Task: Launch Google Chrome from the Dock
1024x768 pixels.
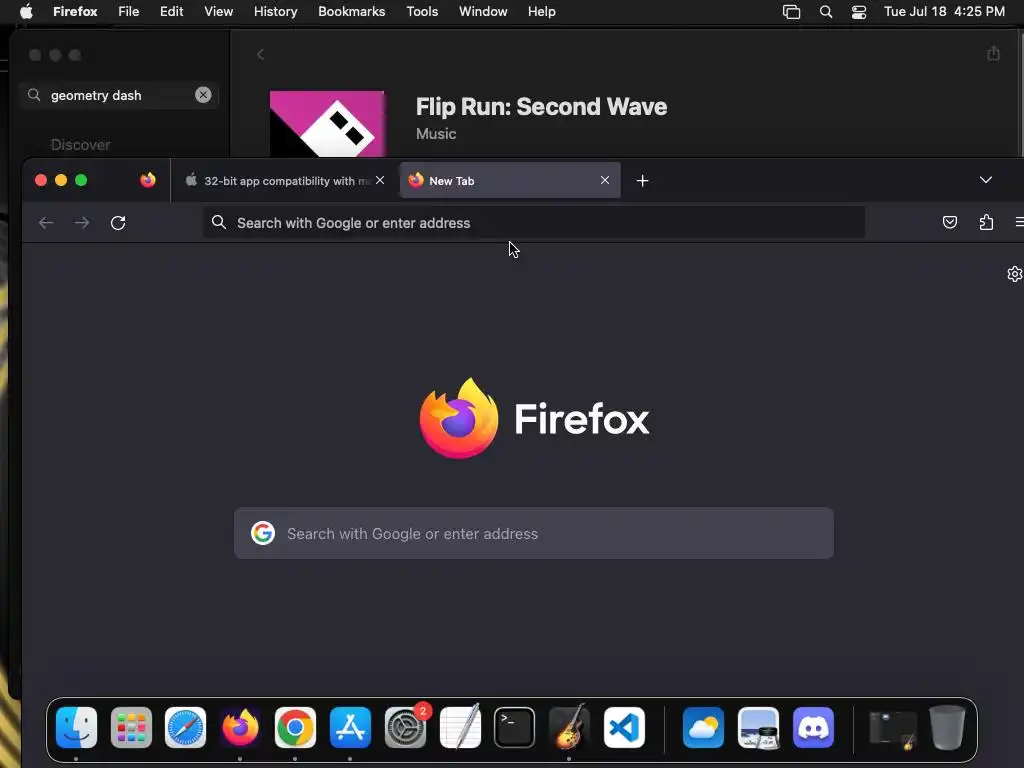Action: tap(295, 728)
